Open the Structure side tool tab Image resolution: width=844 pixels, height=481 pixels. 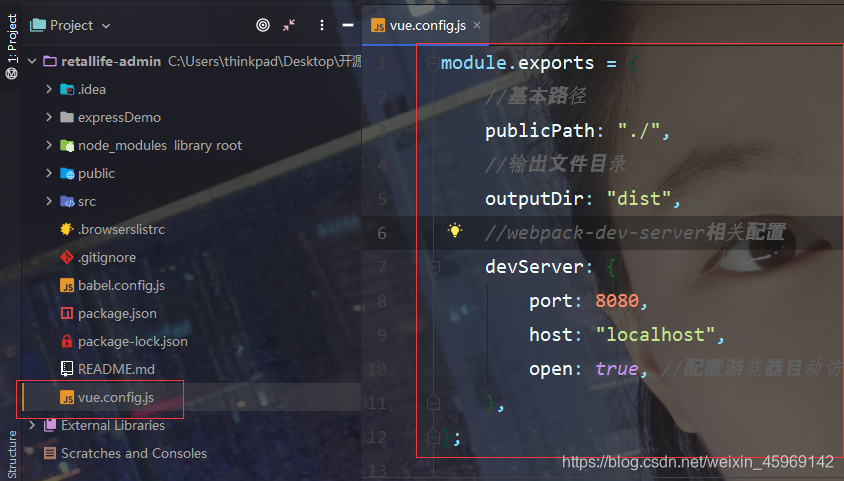pyautogui.click(x=12, y=455)
